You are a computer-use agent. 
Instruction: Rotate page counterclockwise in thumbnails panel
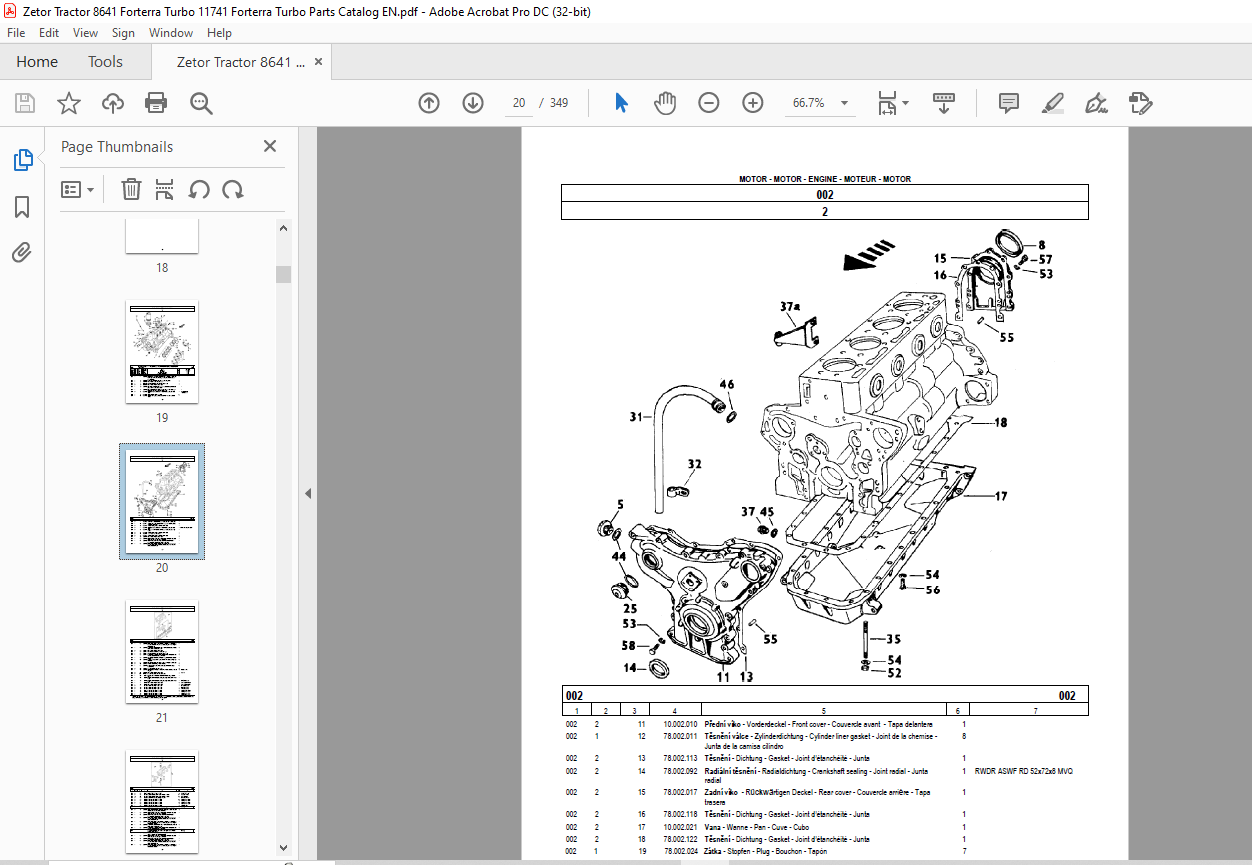(199, 189)
